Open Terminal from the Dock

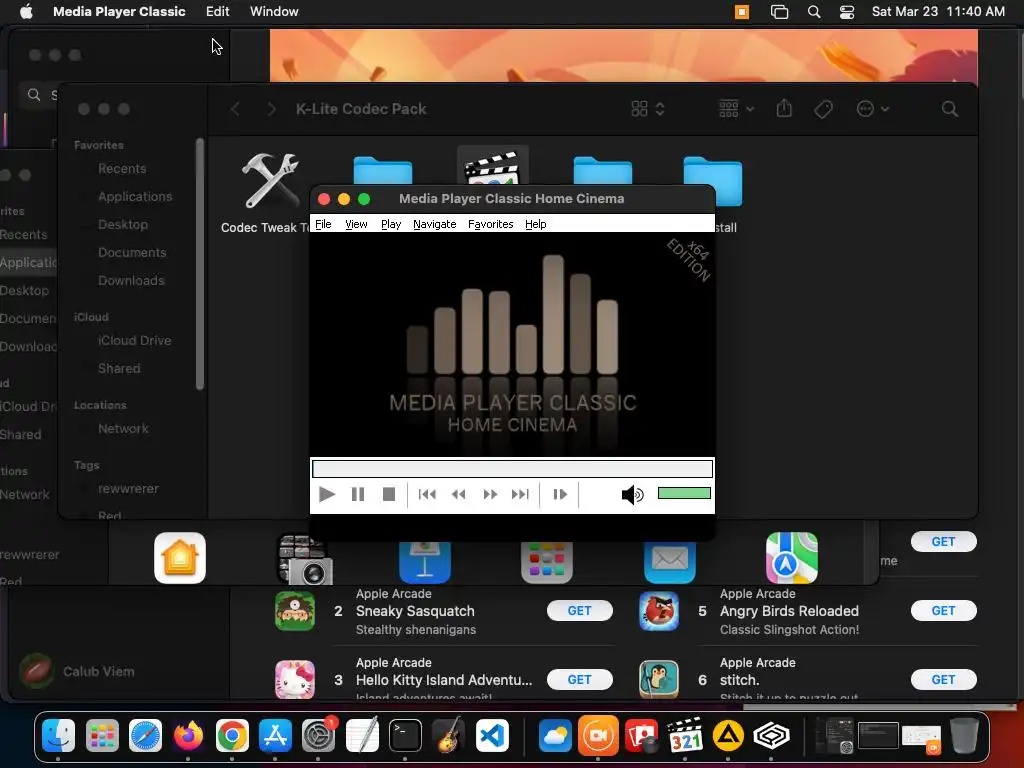(x=405, y=736)
